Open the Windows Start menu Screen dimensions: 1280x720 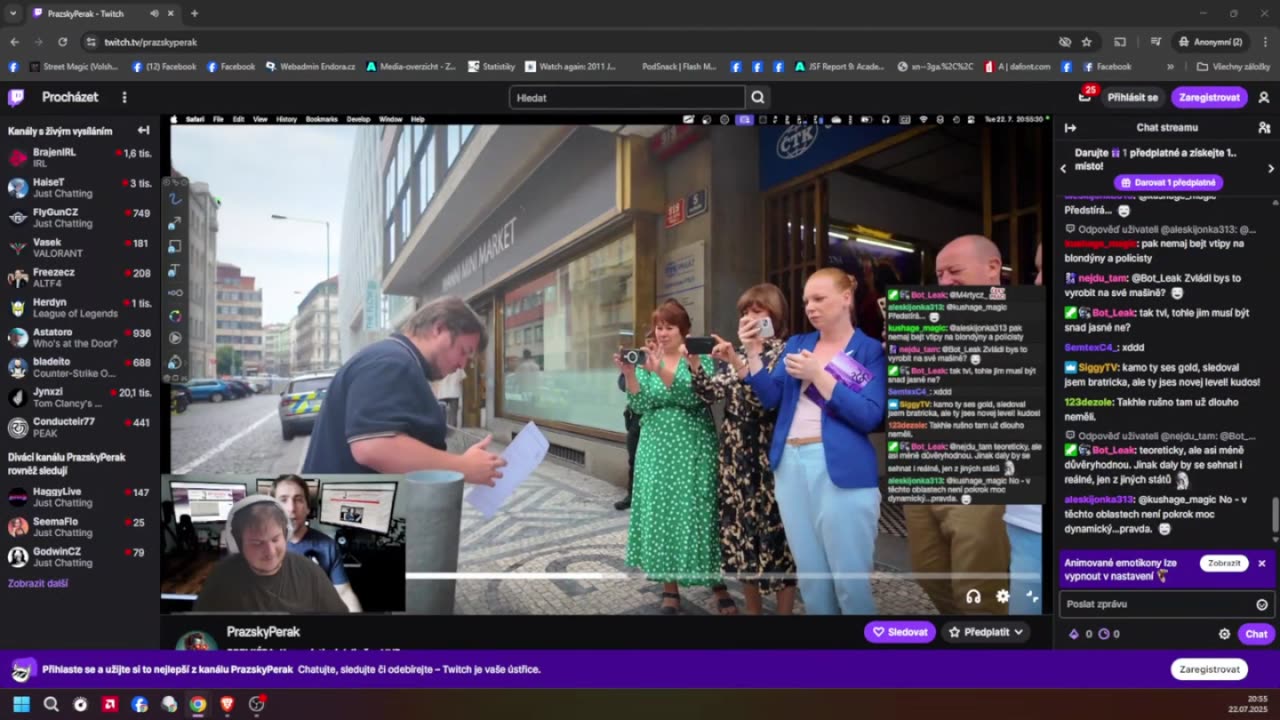point(21,704)
